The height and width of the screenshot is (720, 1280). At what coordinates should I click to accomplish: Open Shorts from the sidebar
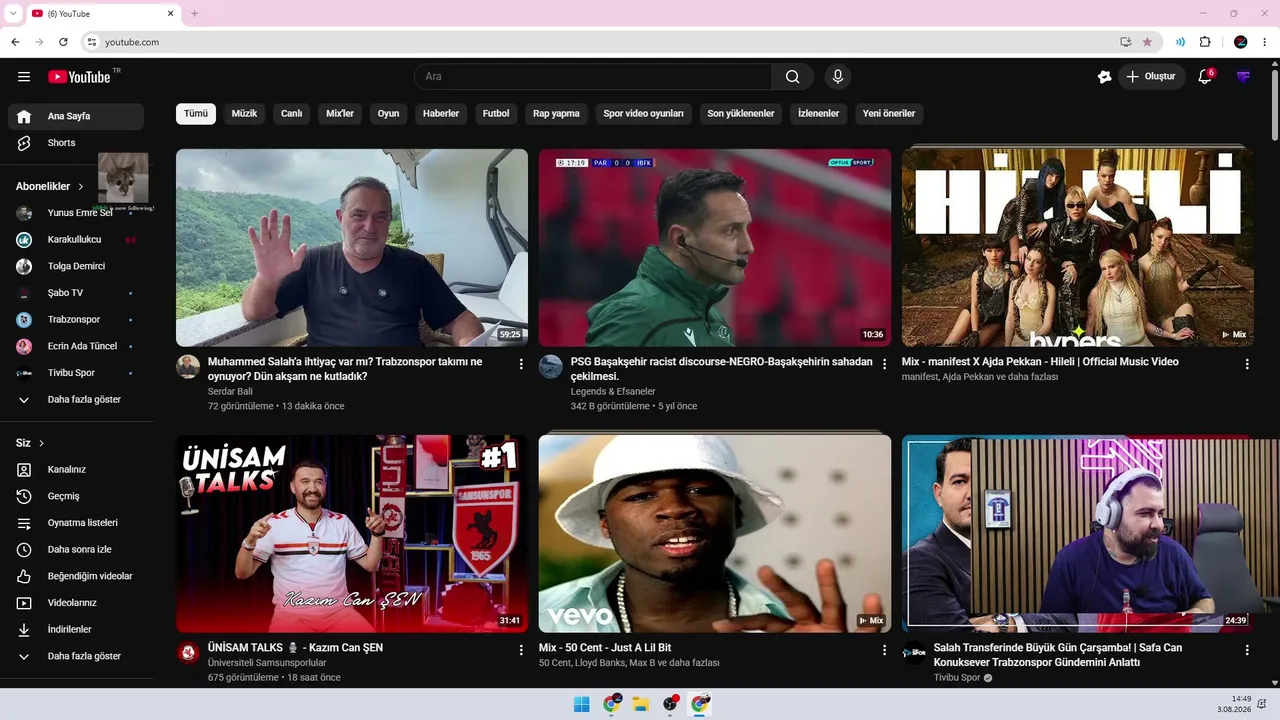[x=76, y=143]
